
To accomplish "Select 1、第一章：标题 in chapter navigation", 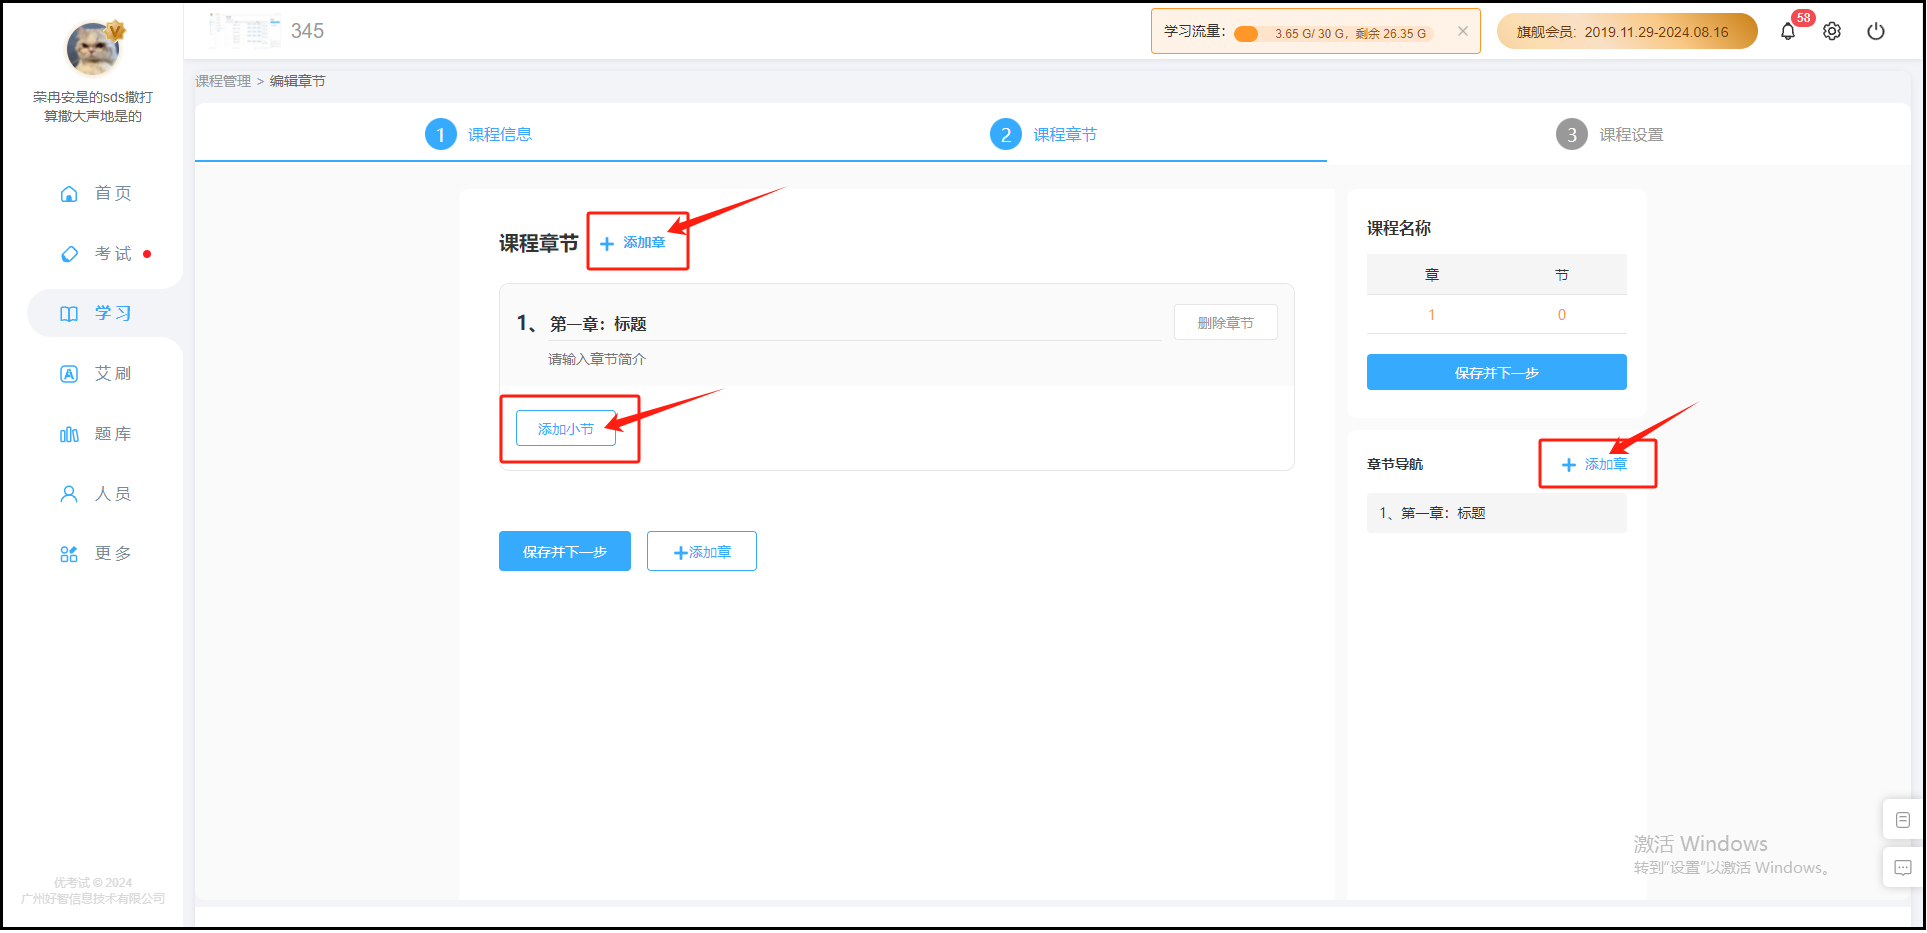I will point(1496,513).
